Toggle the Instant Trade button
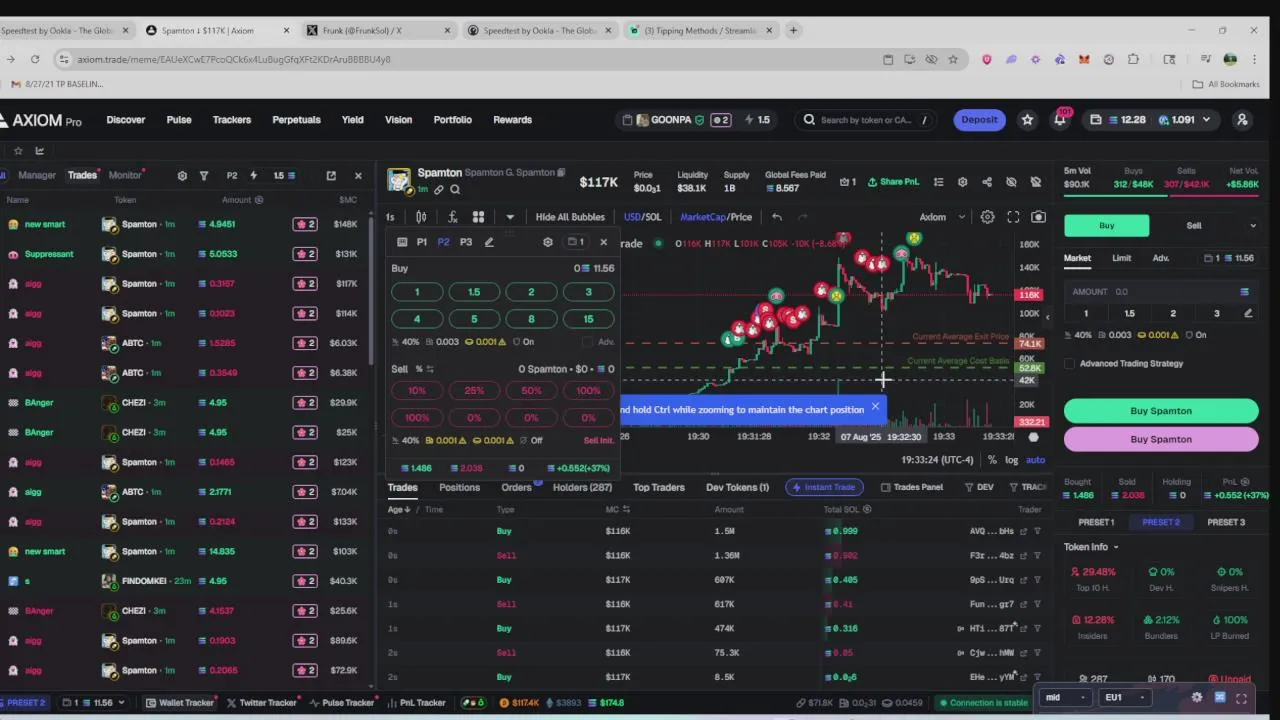The width and height of the screenshot is (1280, 720). 822,487
